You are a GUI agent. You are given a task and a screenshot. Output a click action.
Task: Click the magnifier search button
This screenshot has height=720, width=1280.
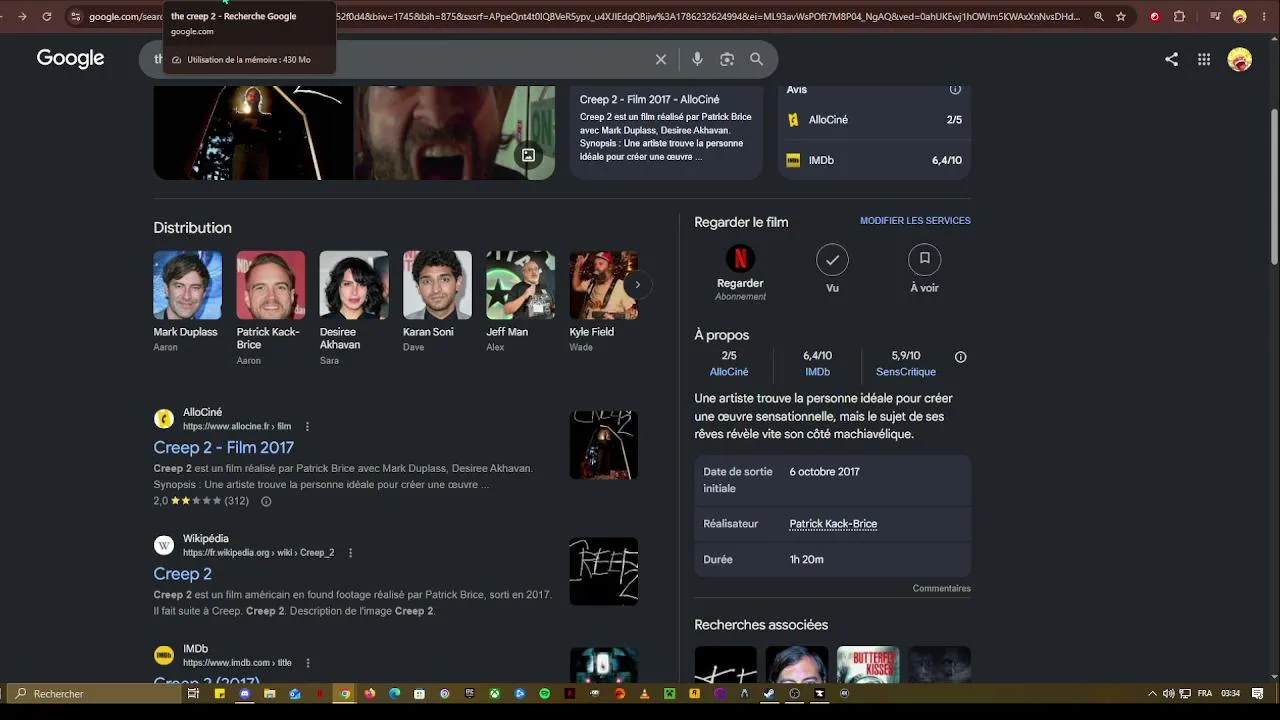tap(757, 60)
